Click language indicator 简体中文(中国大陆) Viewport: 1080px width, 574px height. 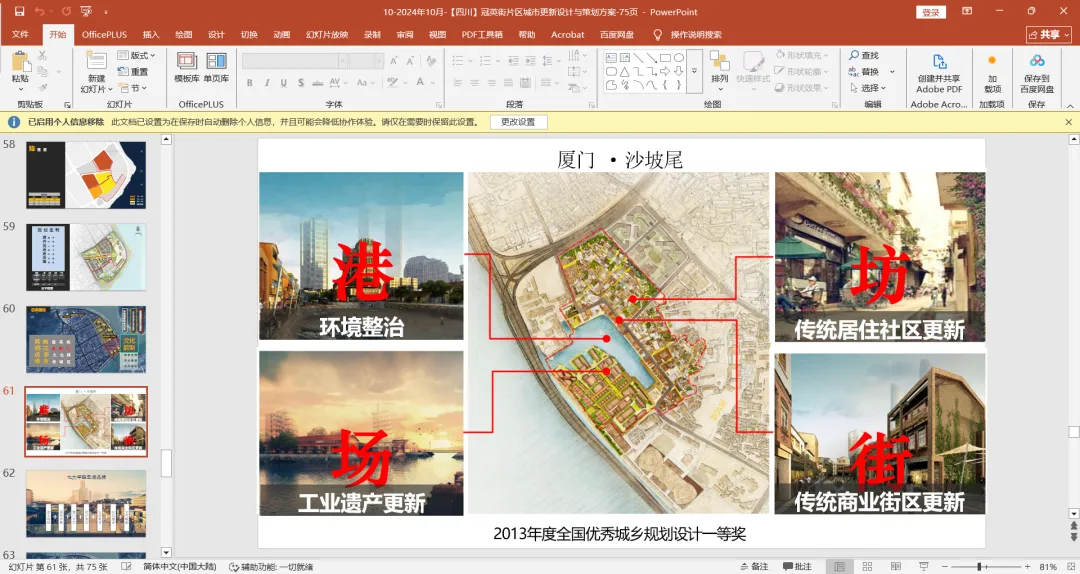[x=180, y=566]
